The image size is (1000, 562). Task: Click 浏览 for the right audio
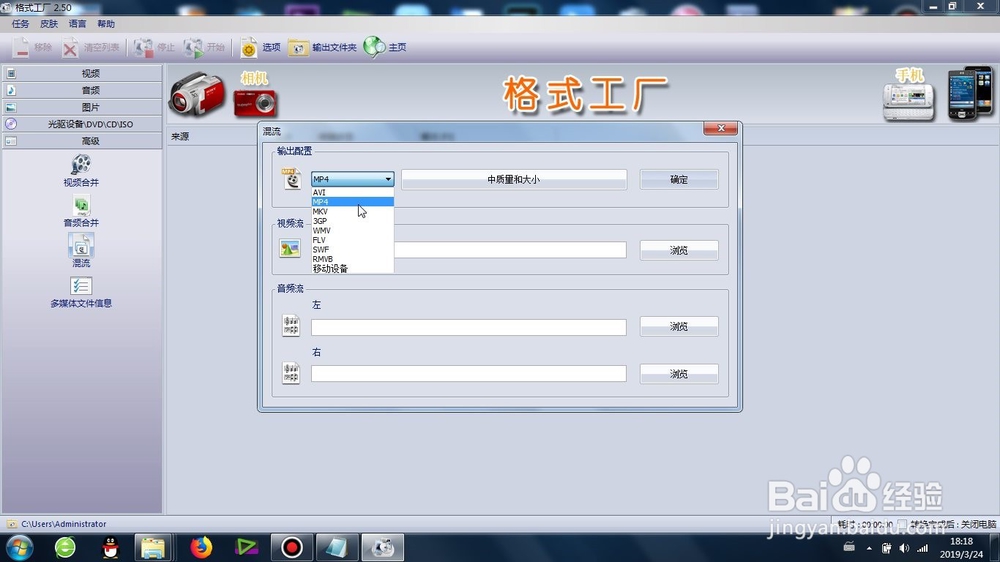[x=679, y=374]
